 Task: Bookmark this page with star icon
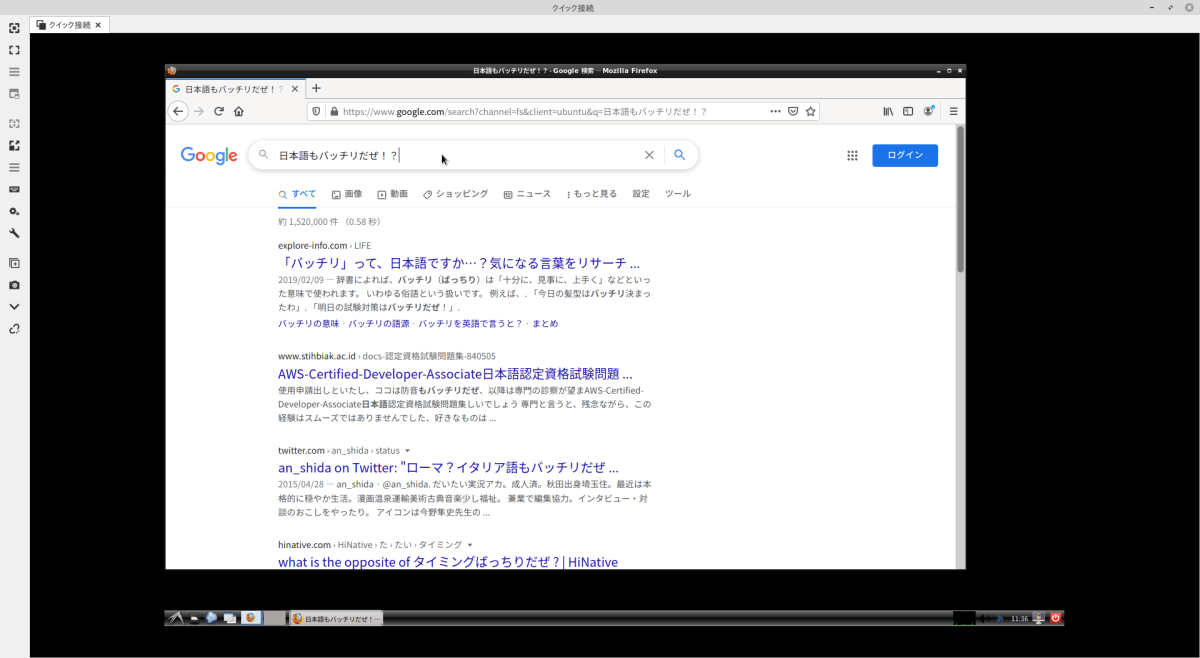click(x=811, y=111)
